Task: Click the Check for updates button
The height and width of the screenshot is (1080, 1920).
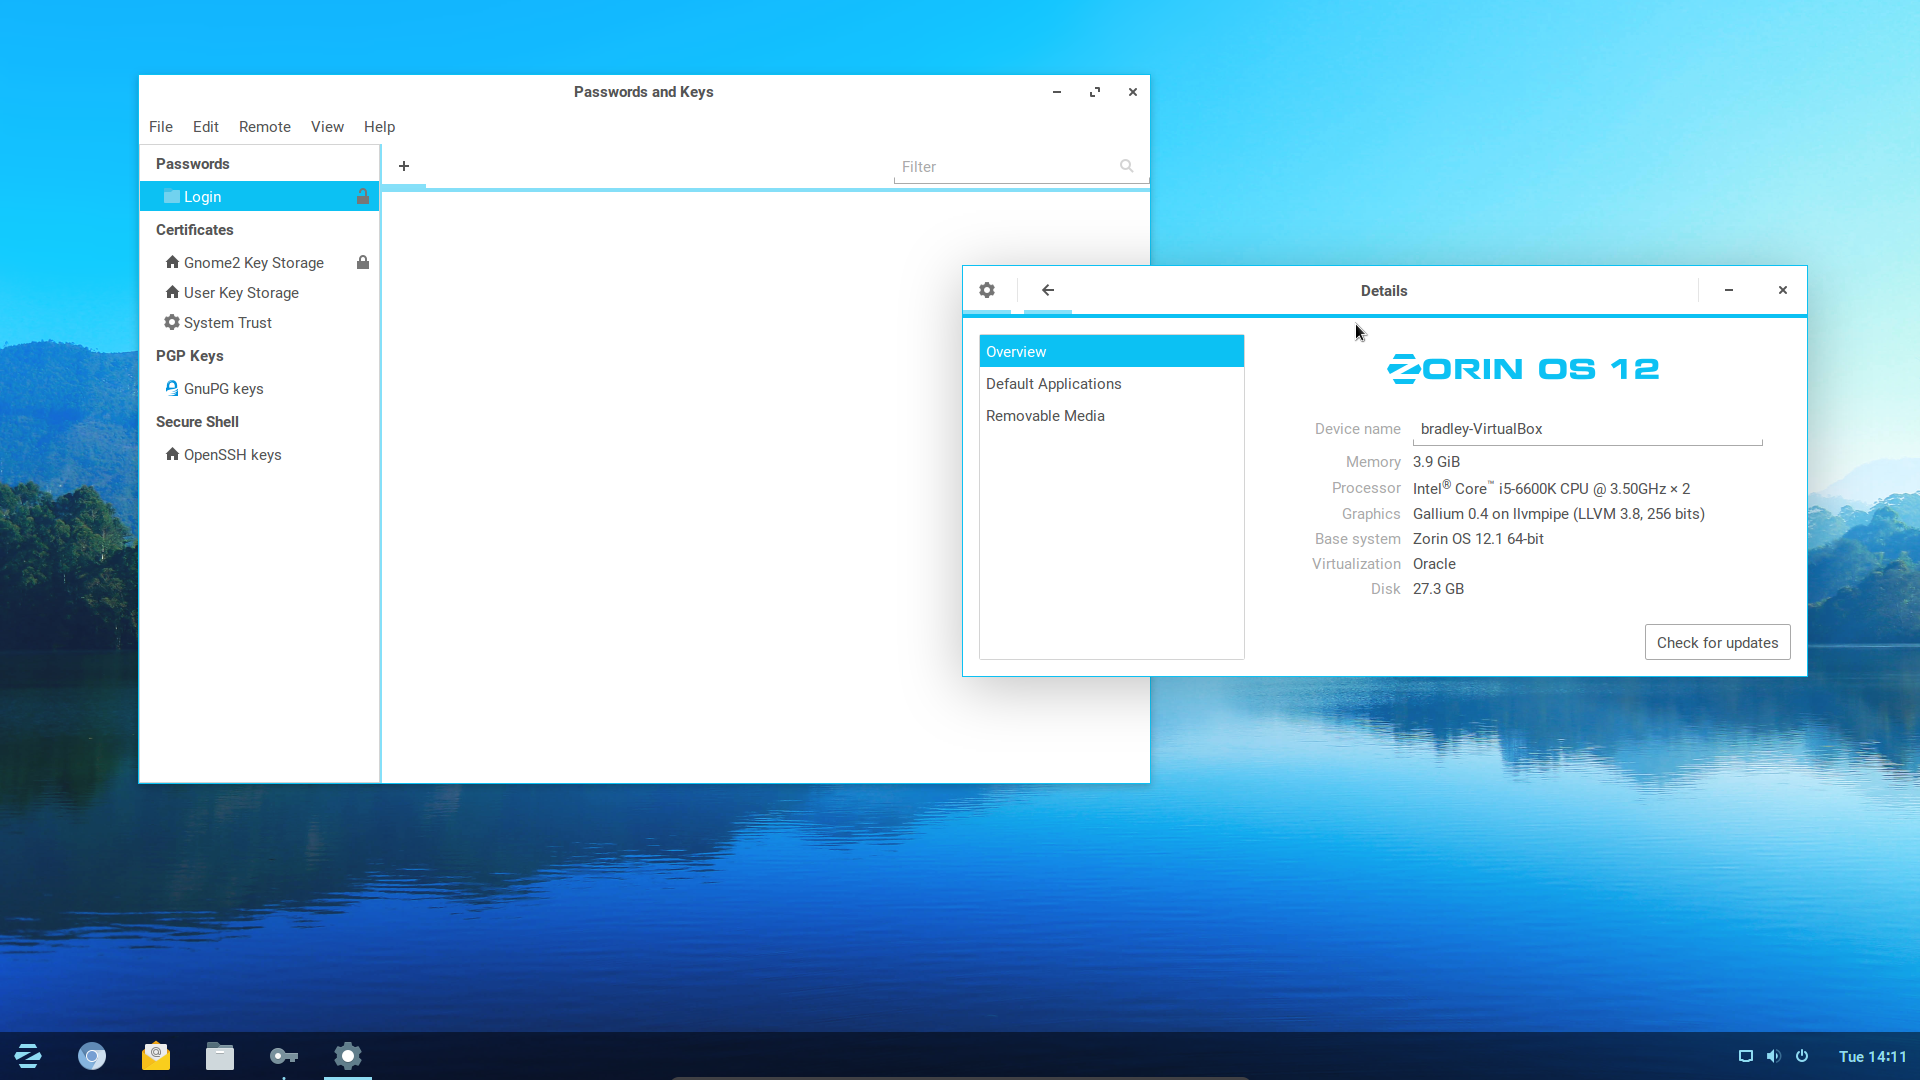Action: pos(1717,642)
